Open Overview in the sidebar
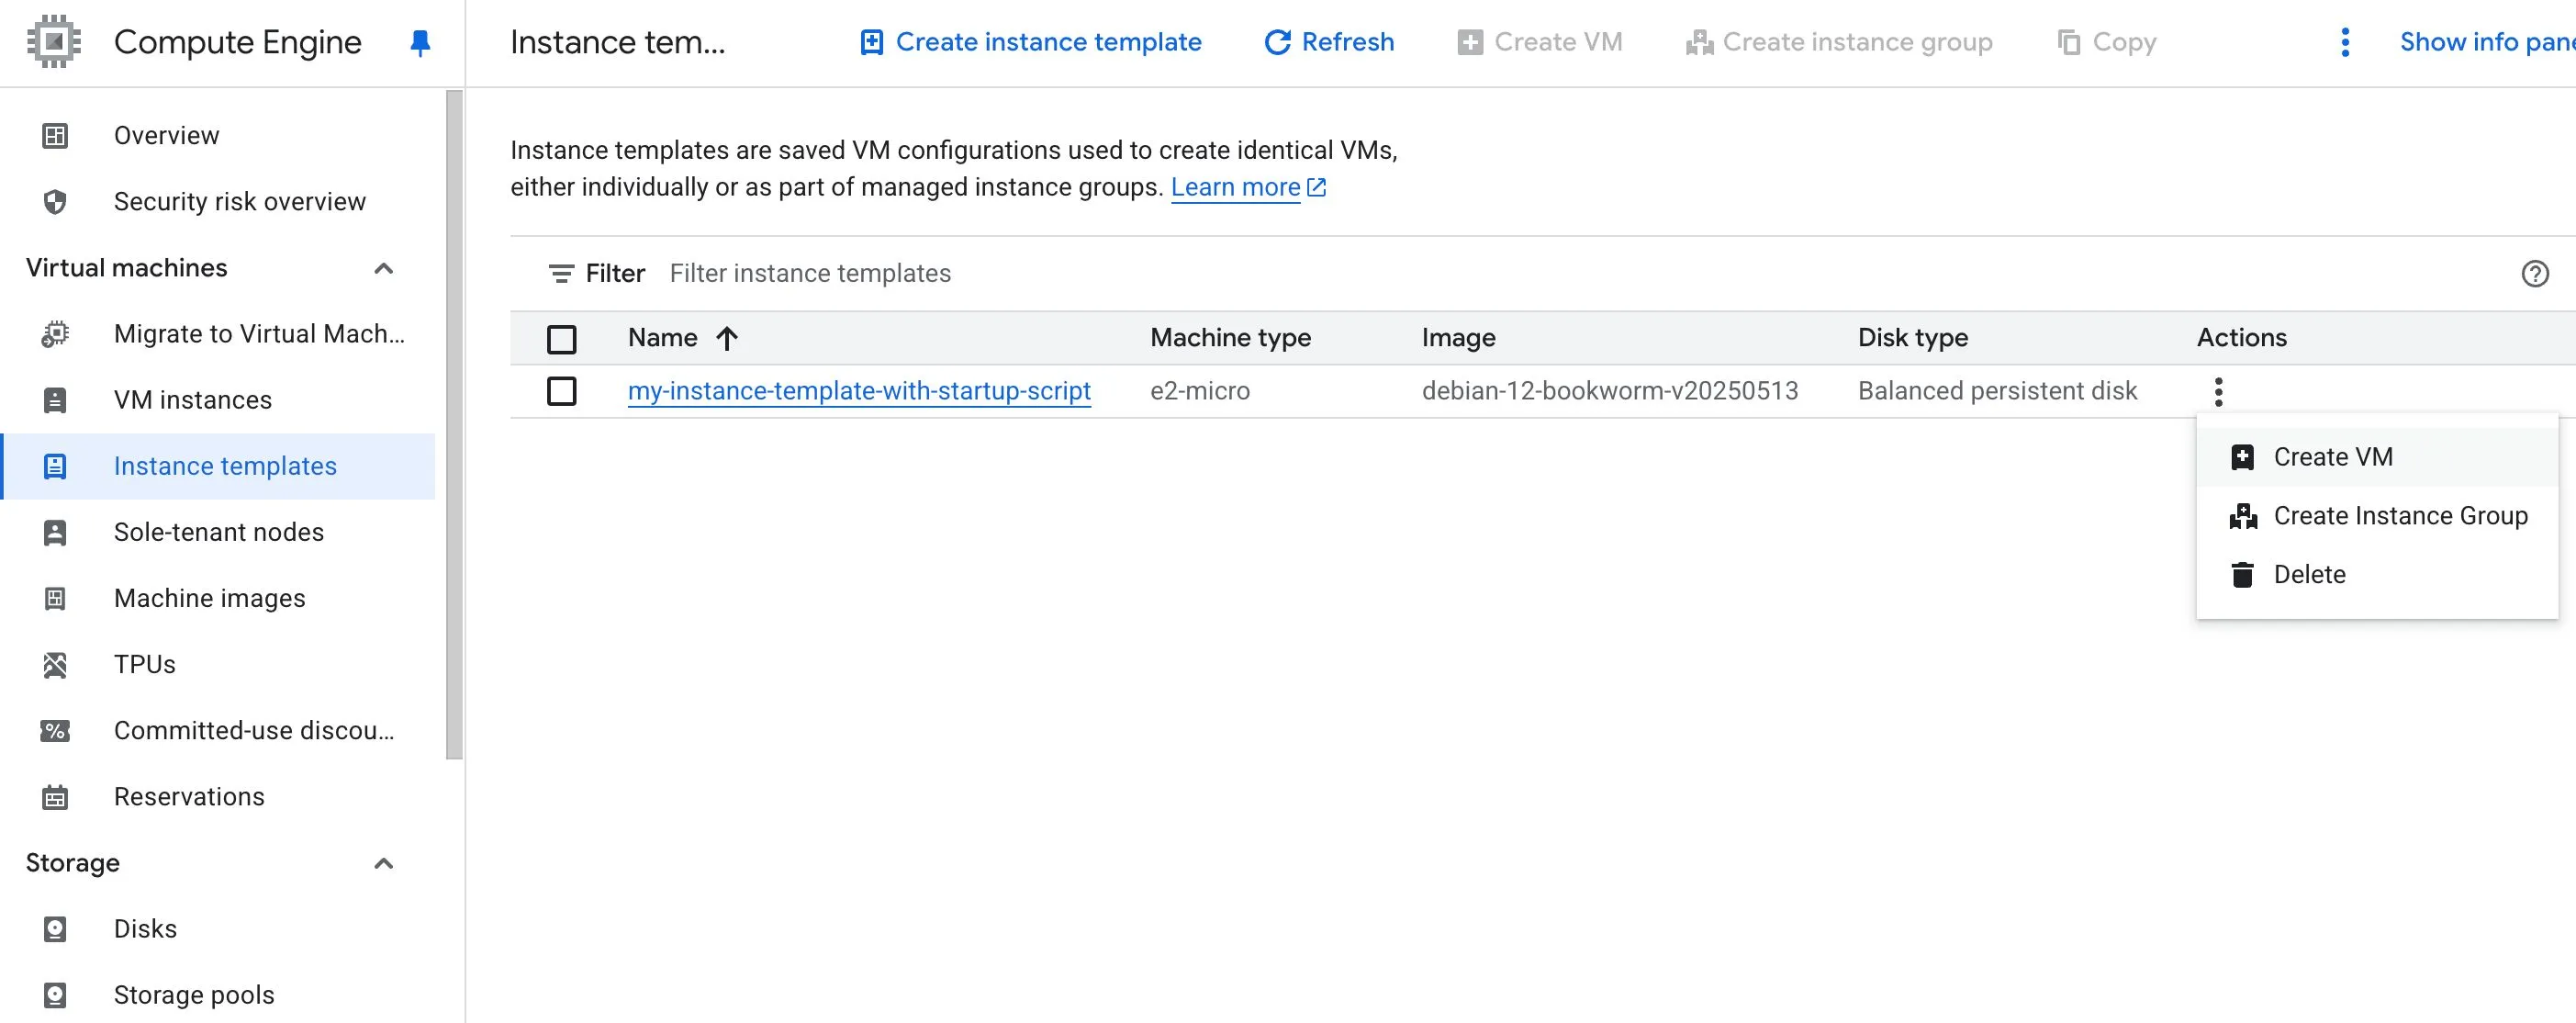Image resolution: width=2576 pixels, height=1023 pixels. [x=218, y=135]
